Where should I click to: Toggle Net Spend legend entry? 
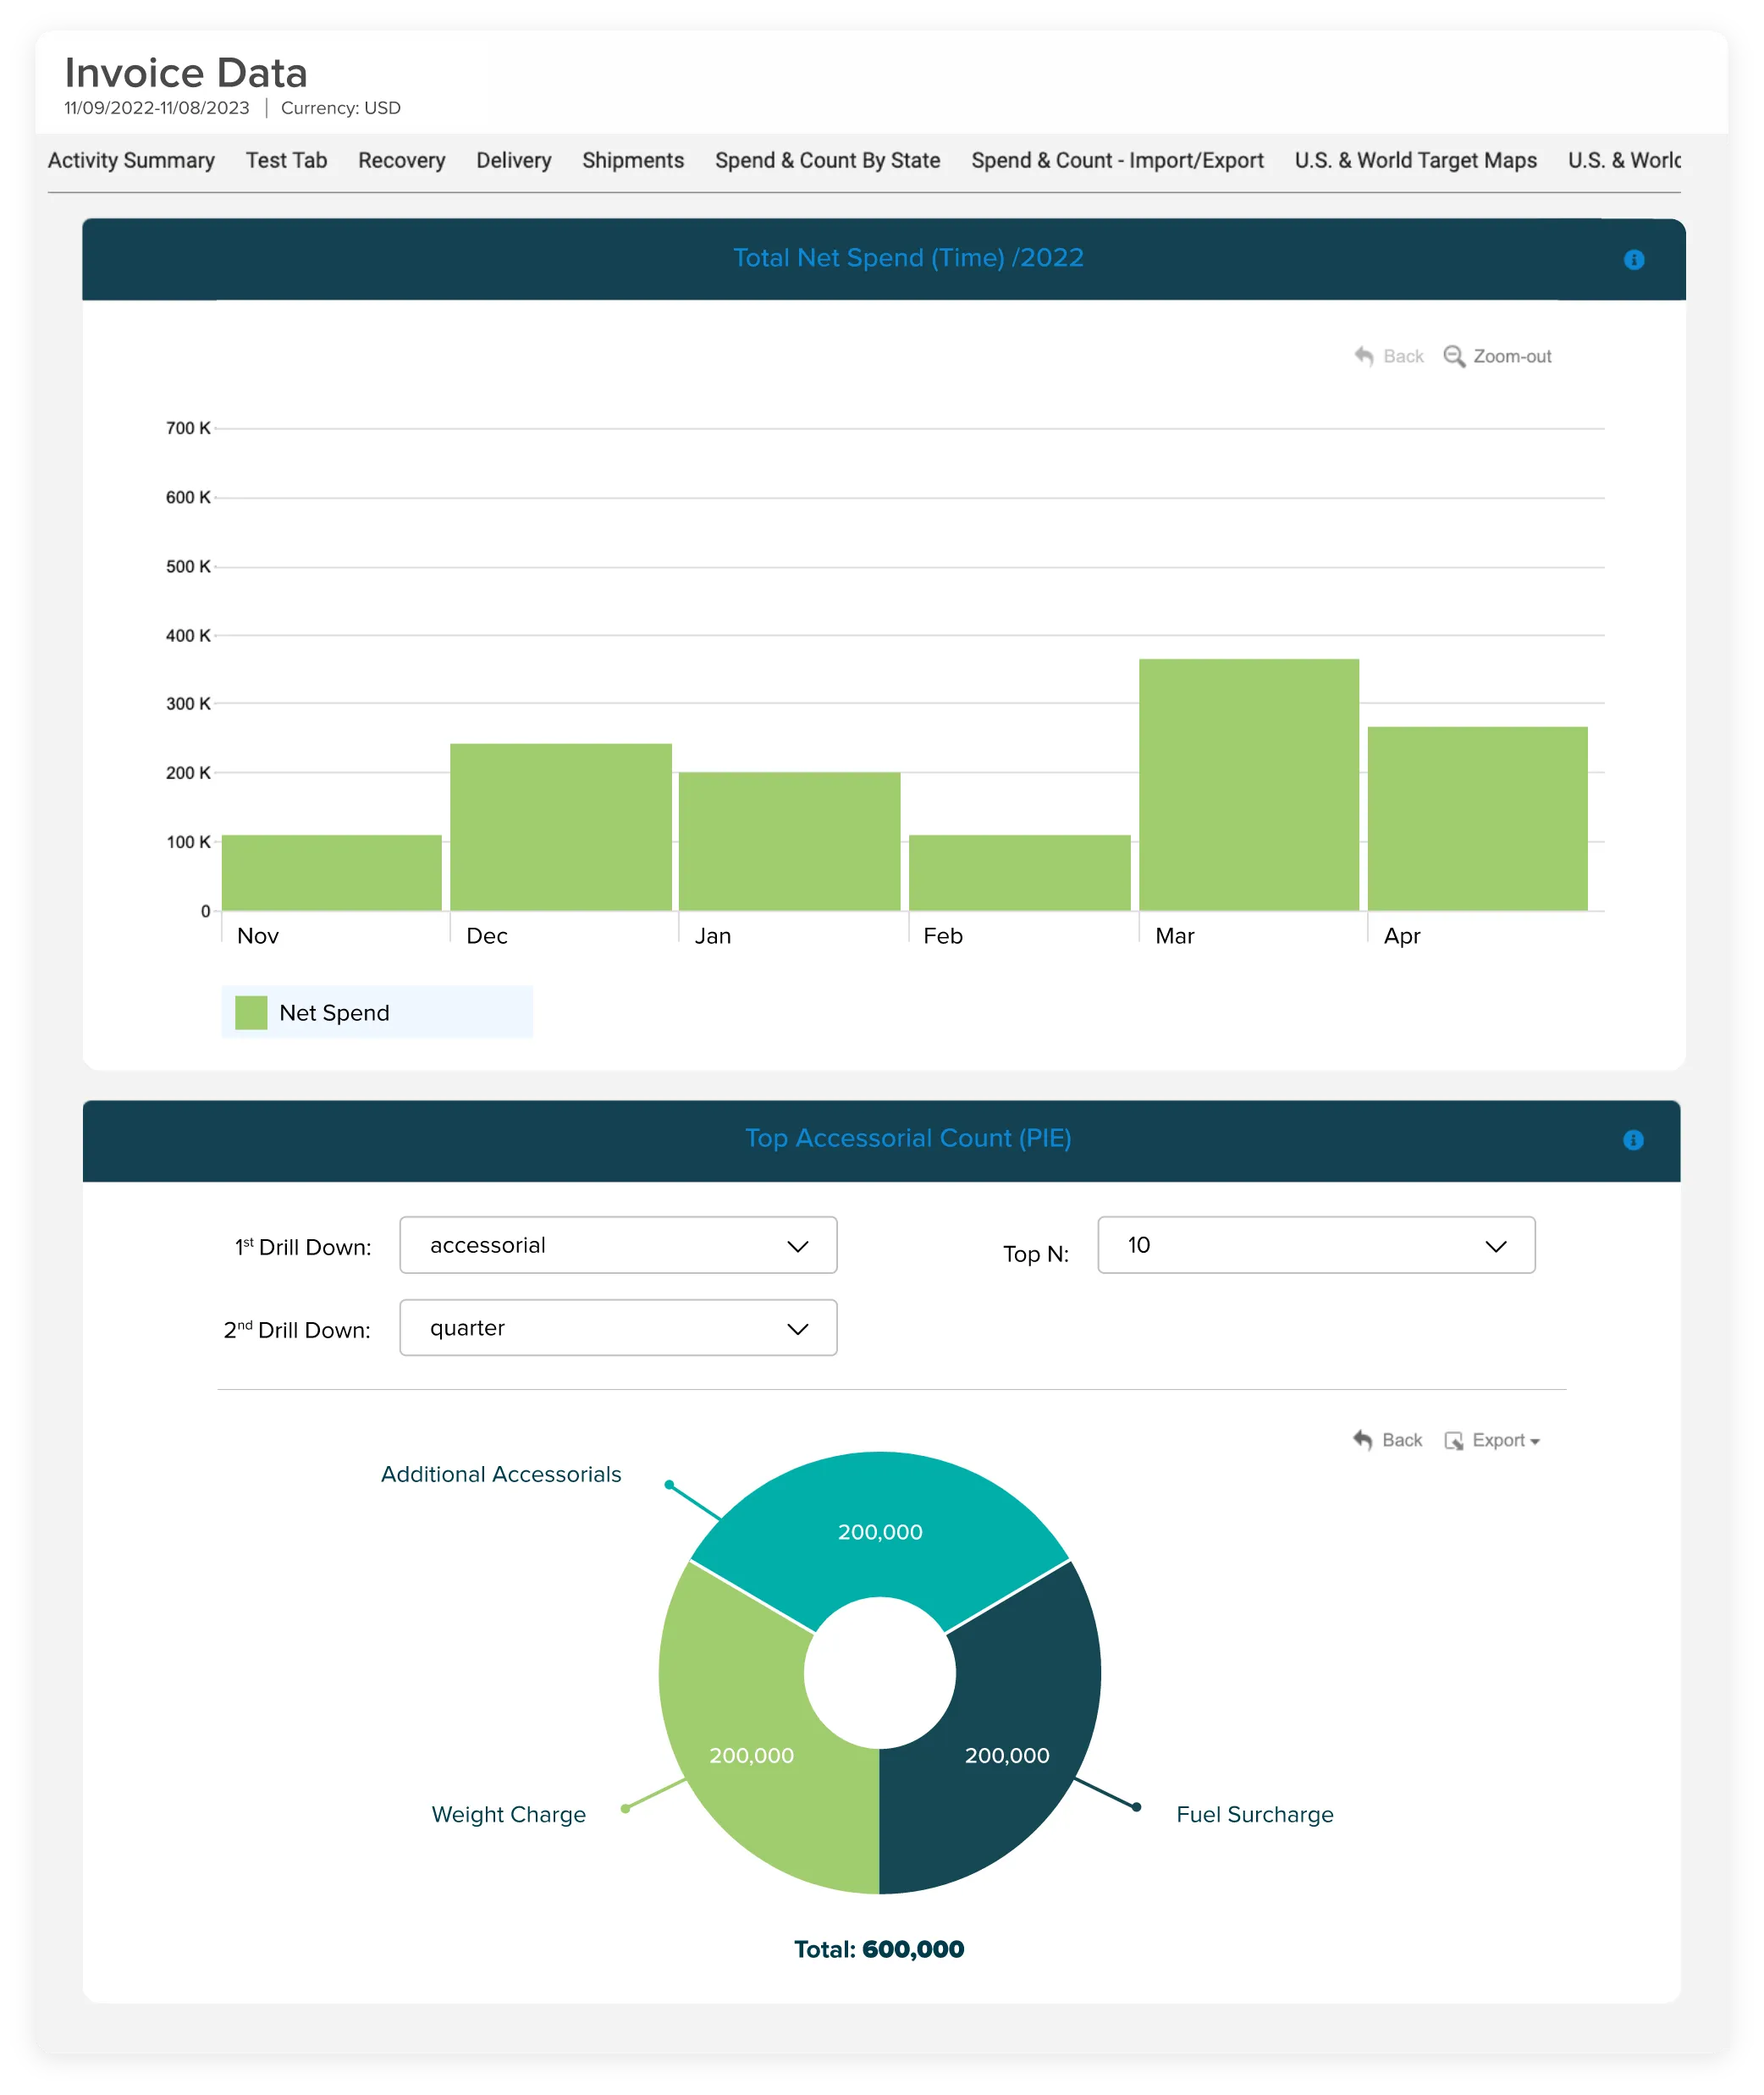tap(334, 1013)
